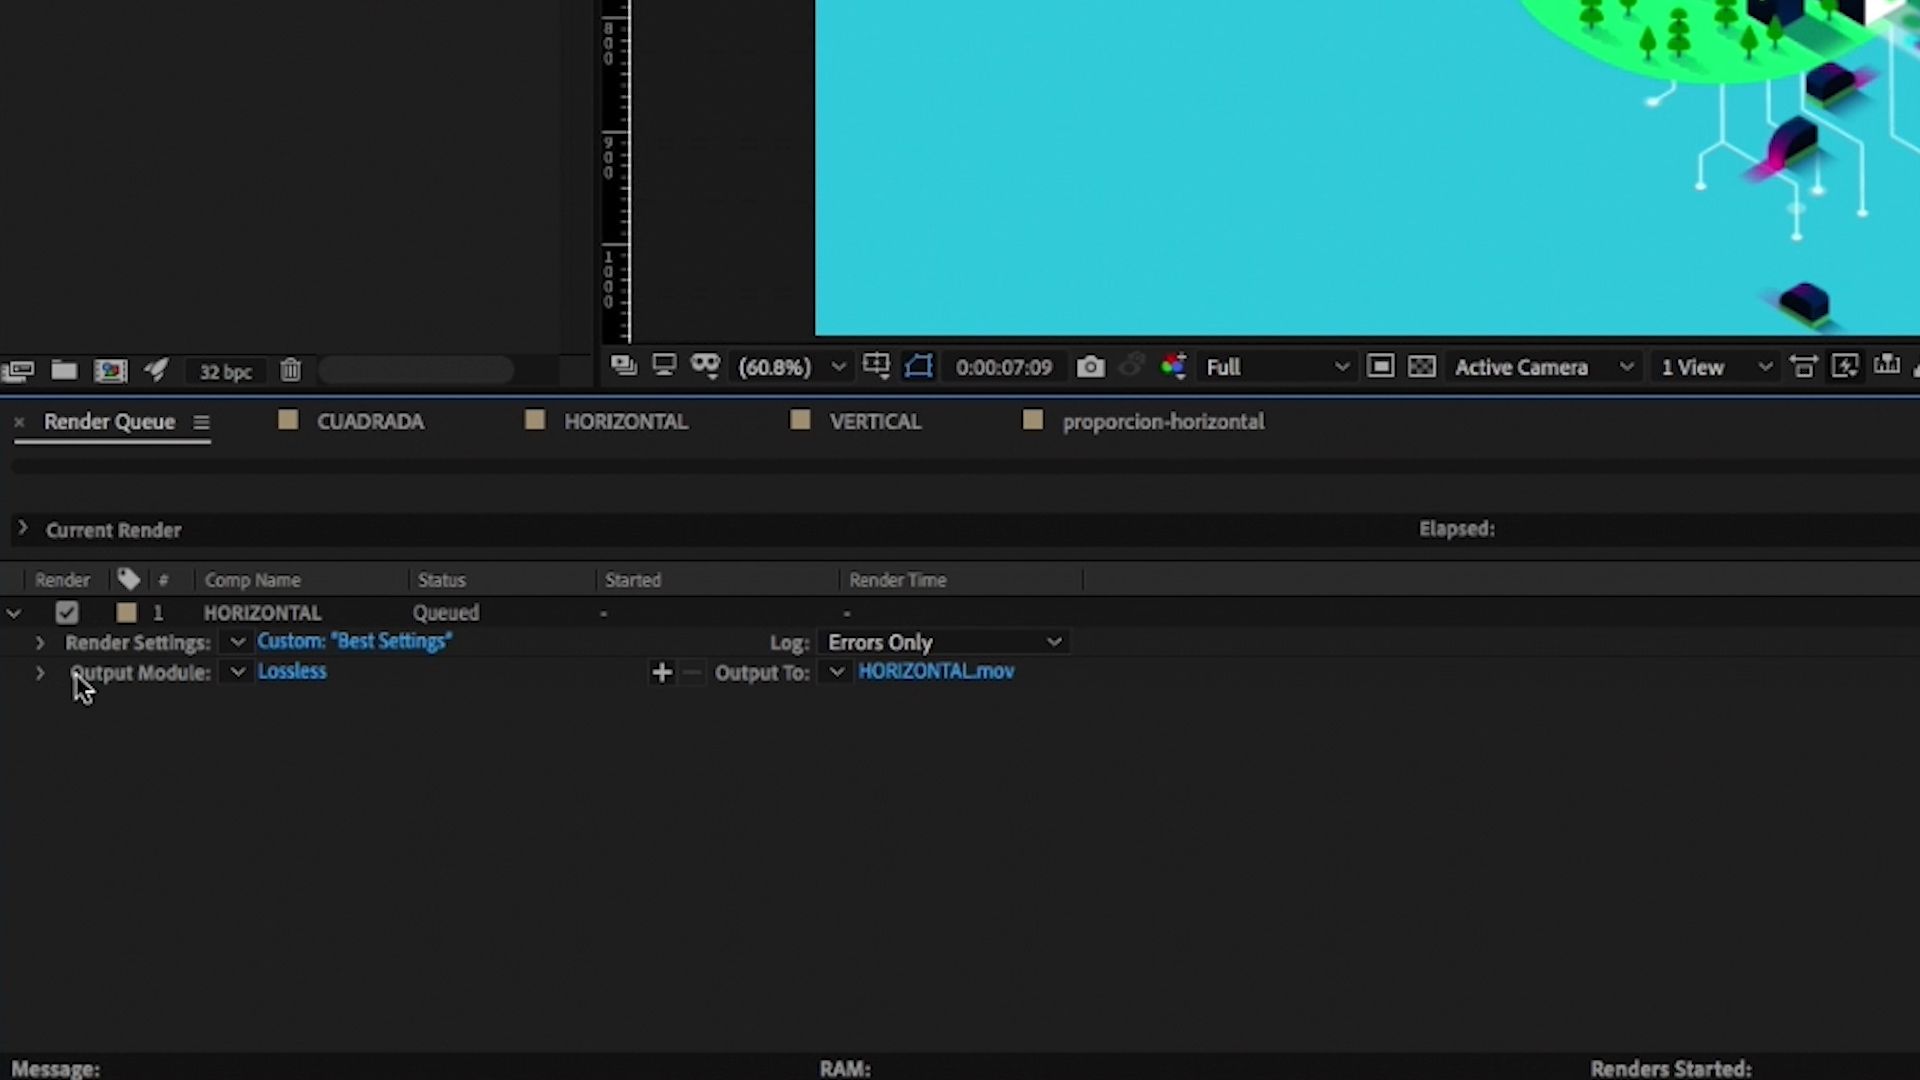Select the HORIZONTAL comp in render queue
The image size is (1920, 1080).
click(262, 613)
